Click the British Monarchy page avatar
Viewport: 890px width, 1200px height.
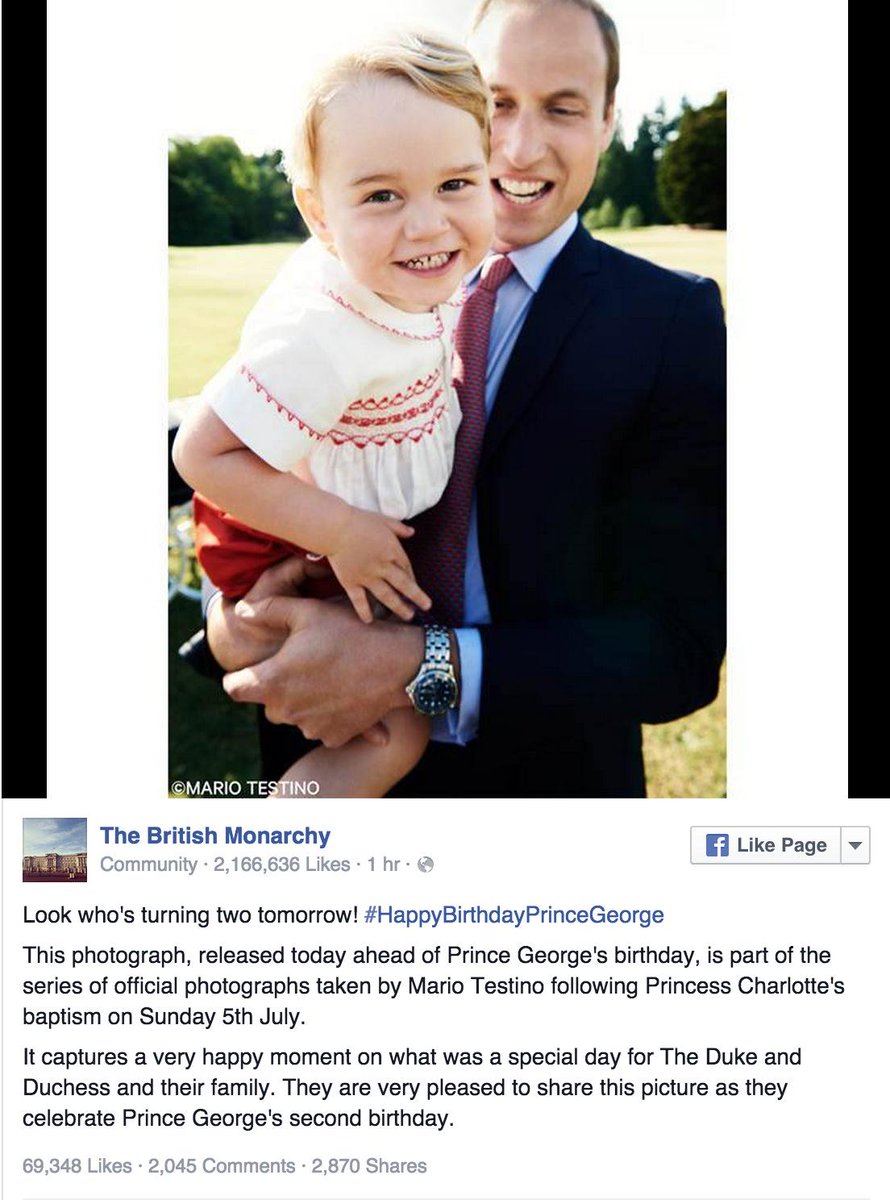55,850
